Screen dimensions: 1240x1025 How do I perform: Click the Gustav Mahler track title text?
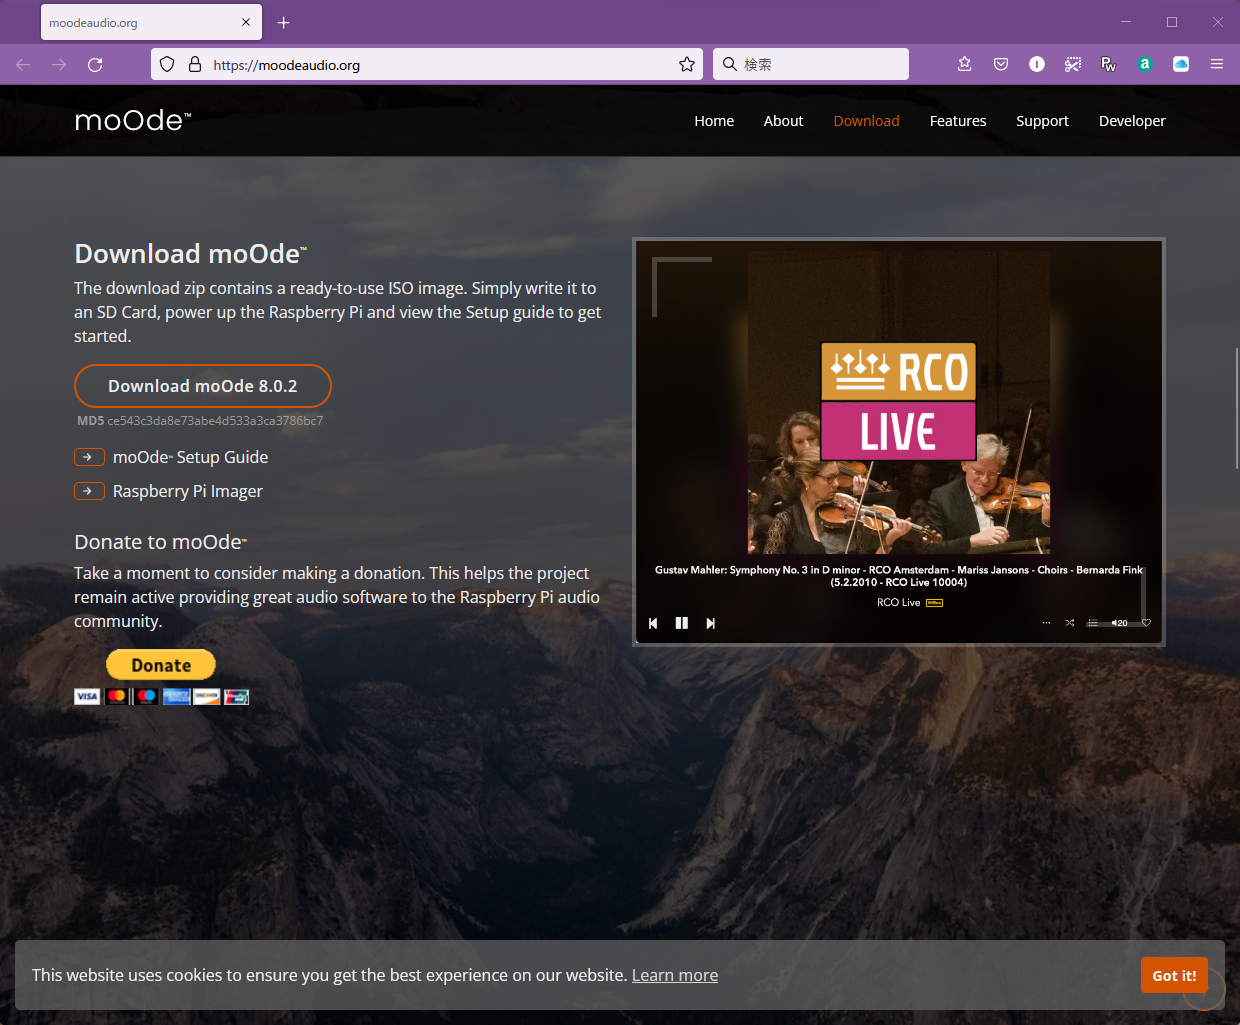[898, 576]
